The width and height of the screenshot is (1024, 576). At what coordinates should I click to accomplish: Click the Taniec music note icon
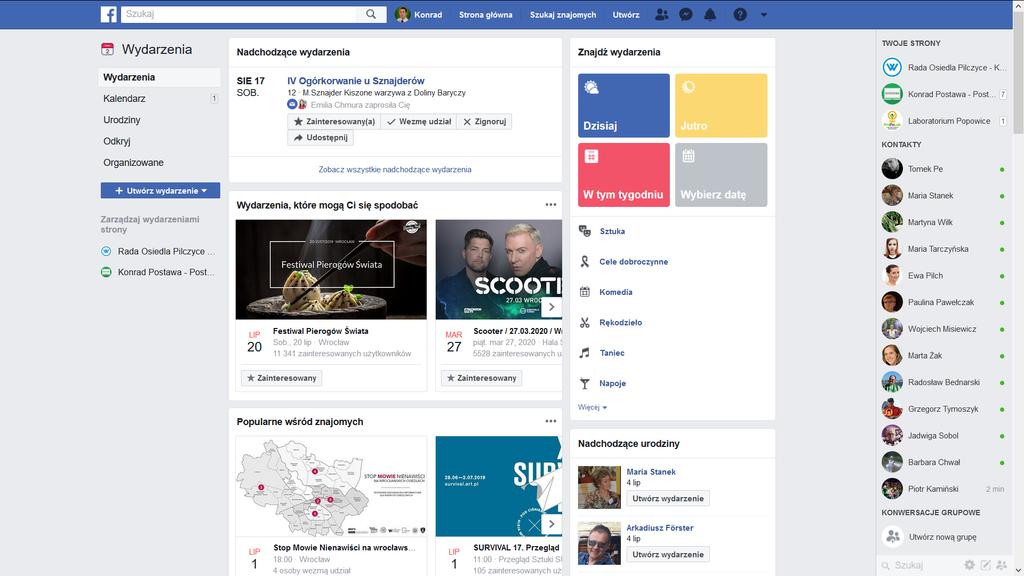(584, 353)
